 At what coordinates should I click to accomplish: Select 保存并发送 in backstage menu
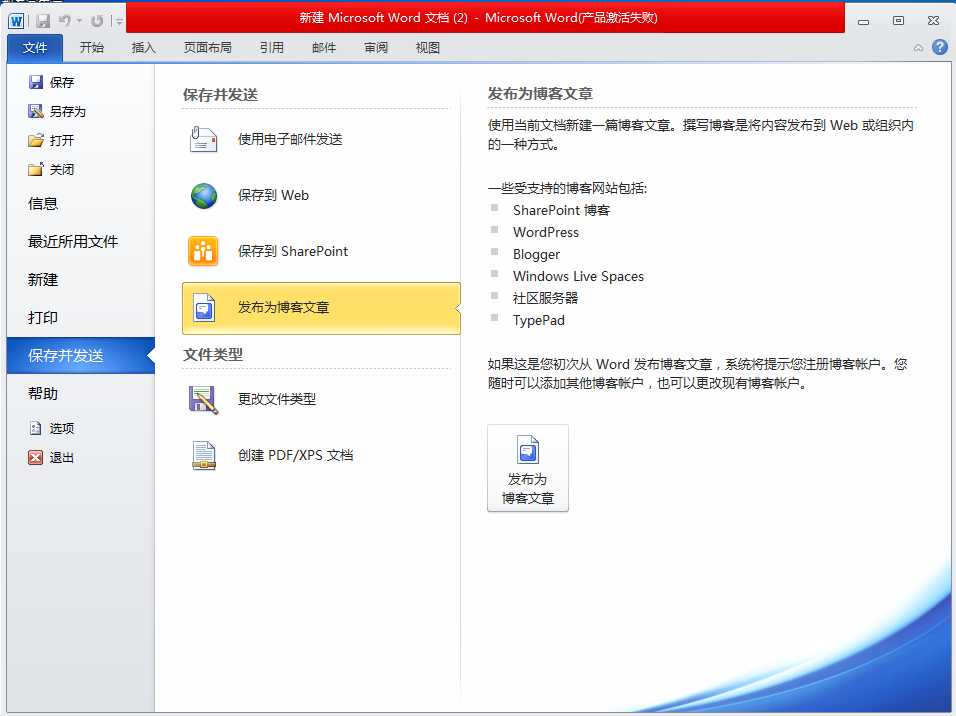tap(80, 356)
